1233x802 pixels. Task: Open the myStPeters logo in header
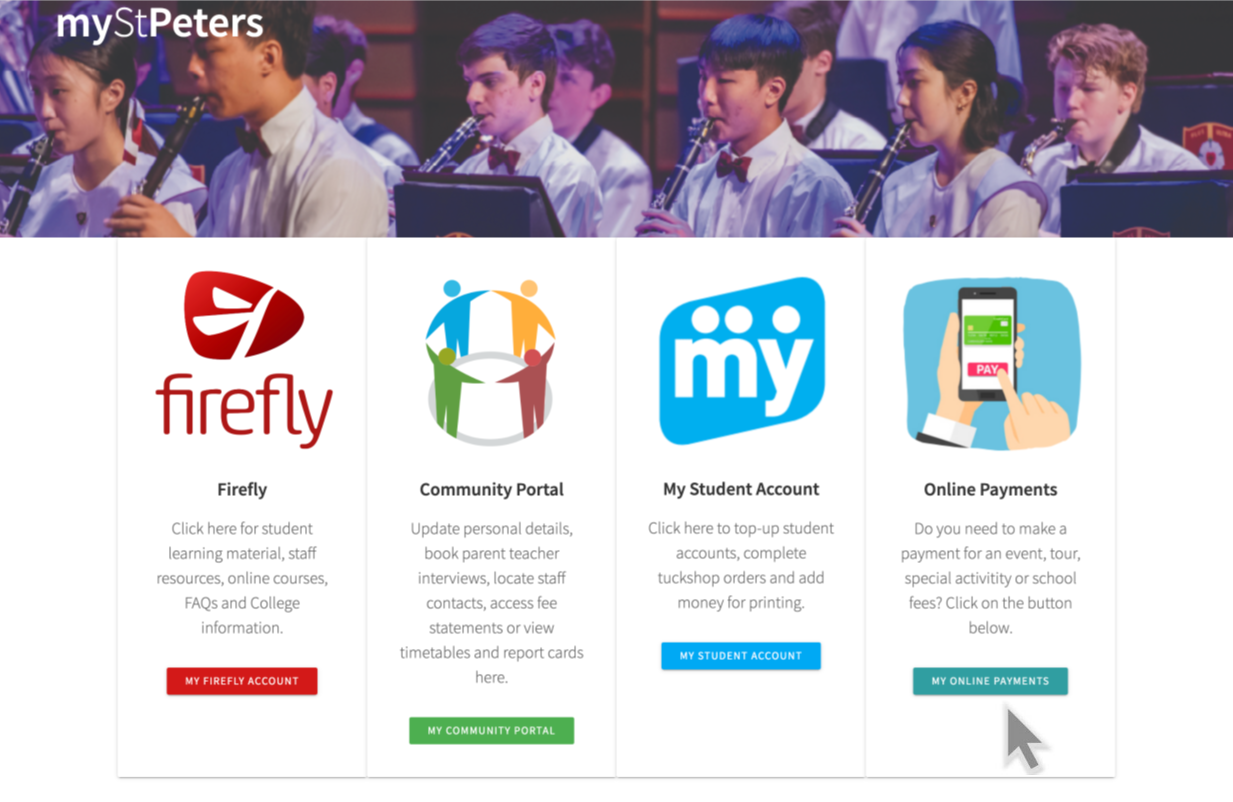[160, 23]
